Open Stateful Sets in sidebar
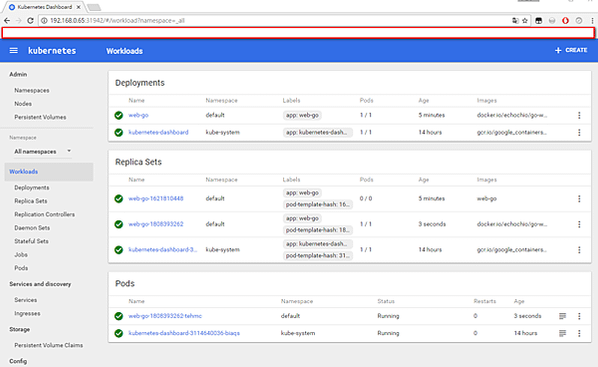 click(x=31, y=241)
